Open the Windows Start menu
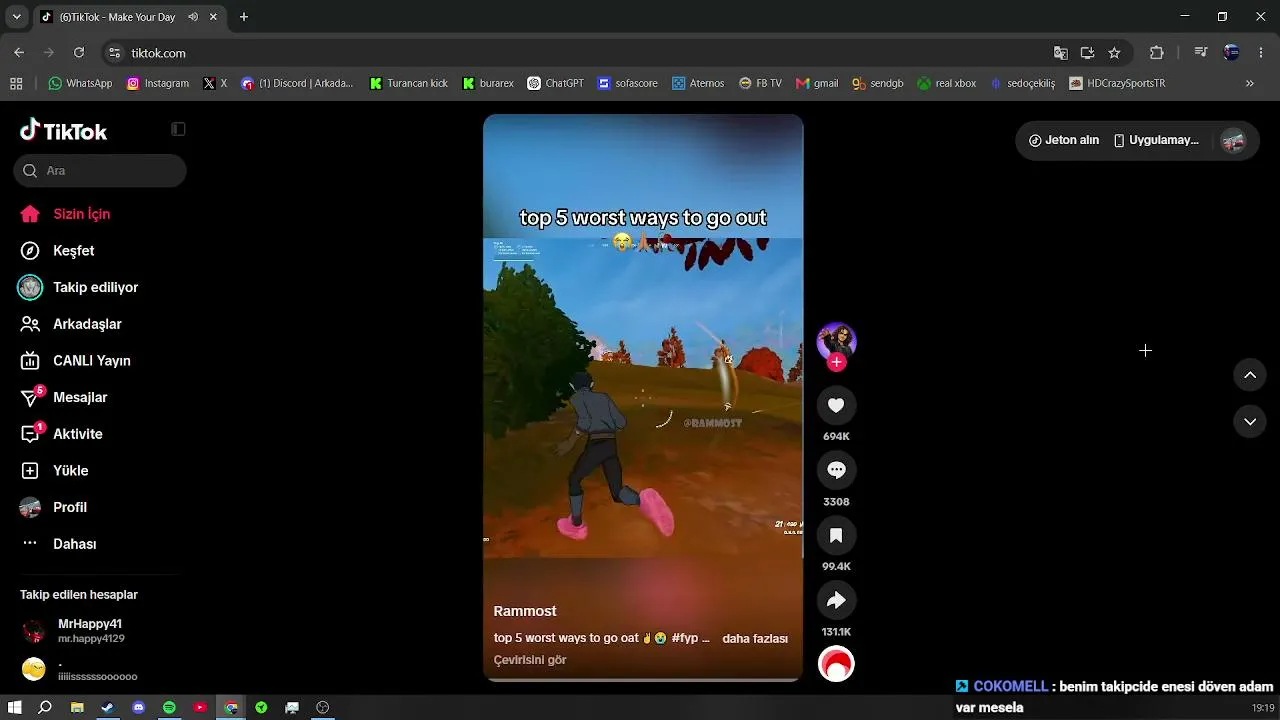Viewport: 1280px width, 720px height. [15, 708]
